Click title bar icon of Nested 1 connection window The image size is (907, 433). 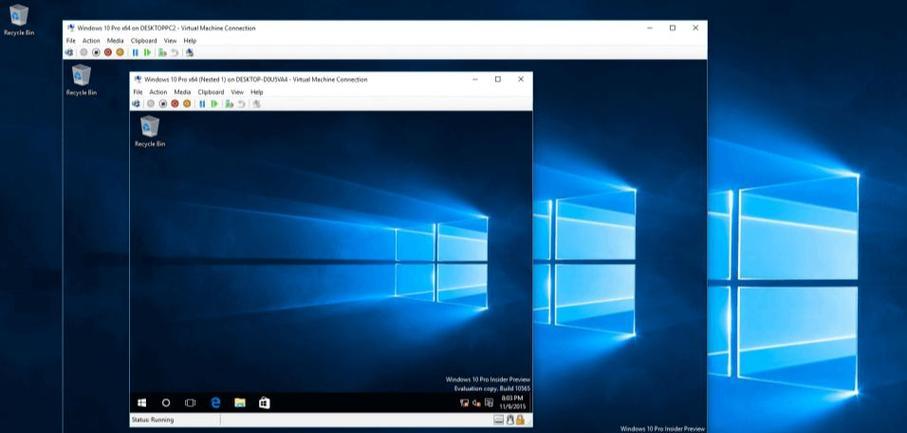pyautogui.click(x=138, y=79)
